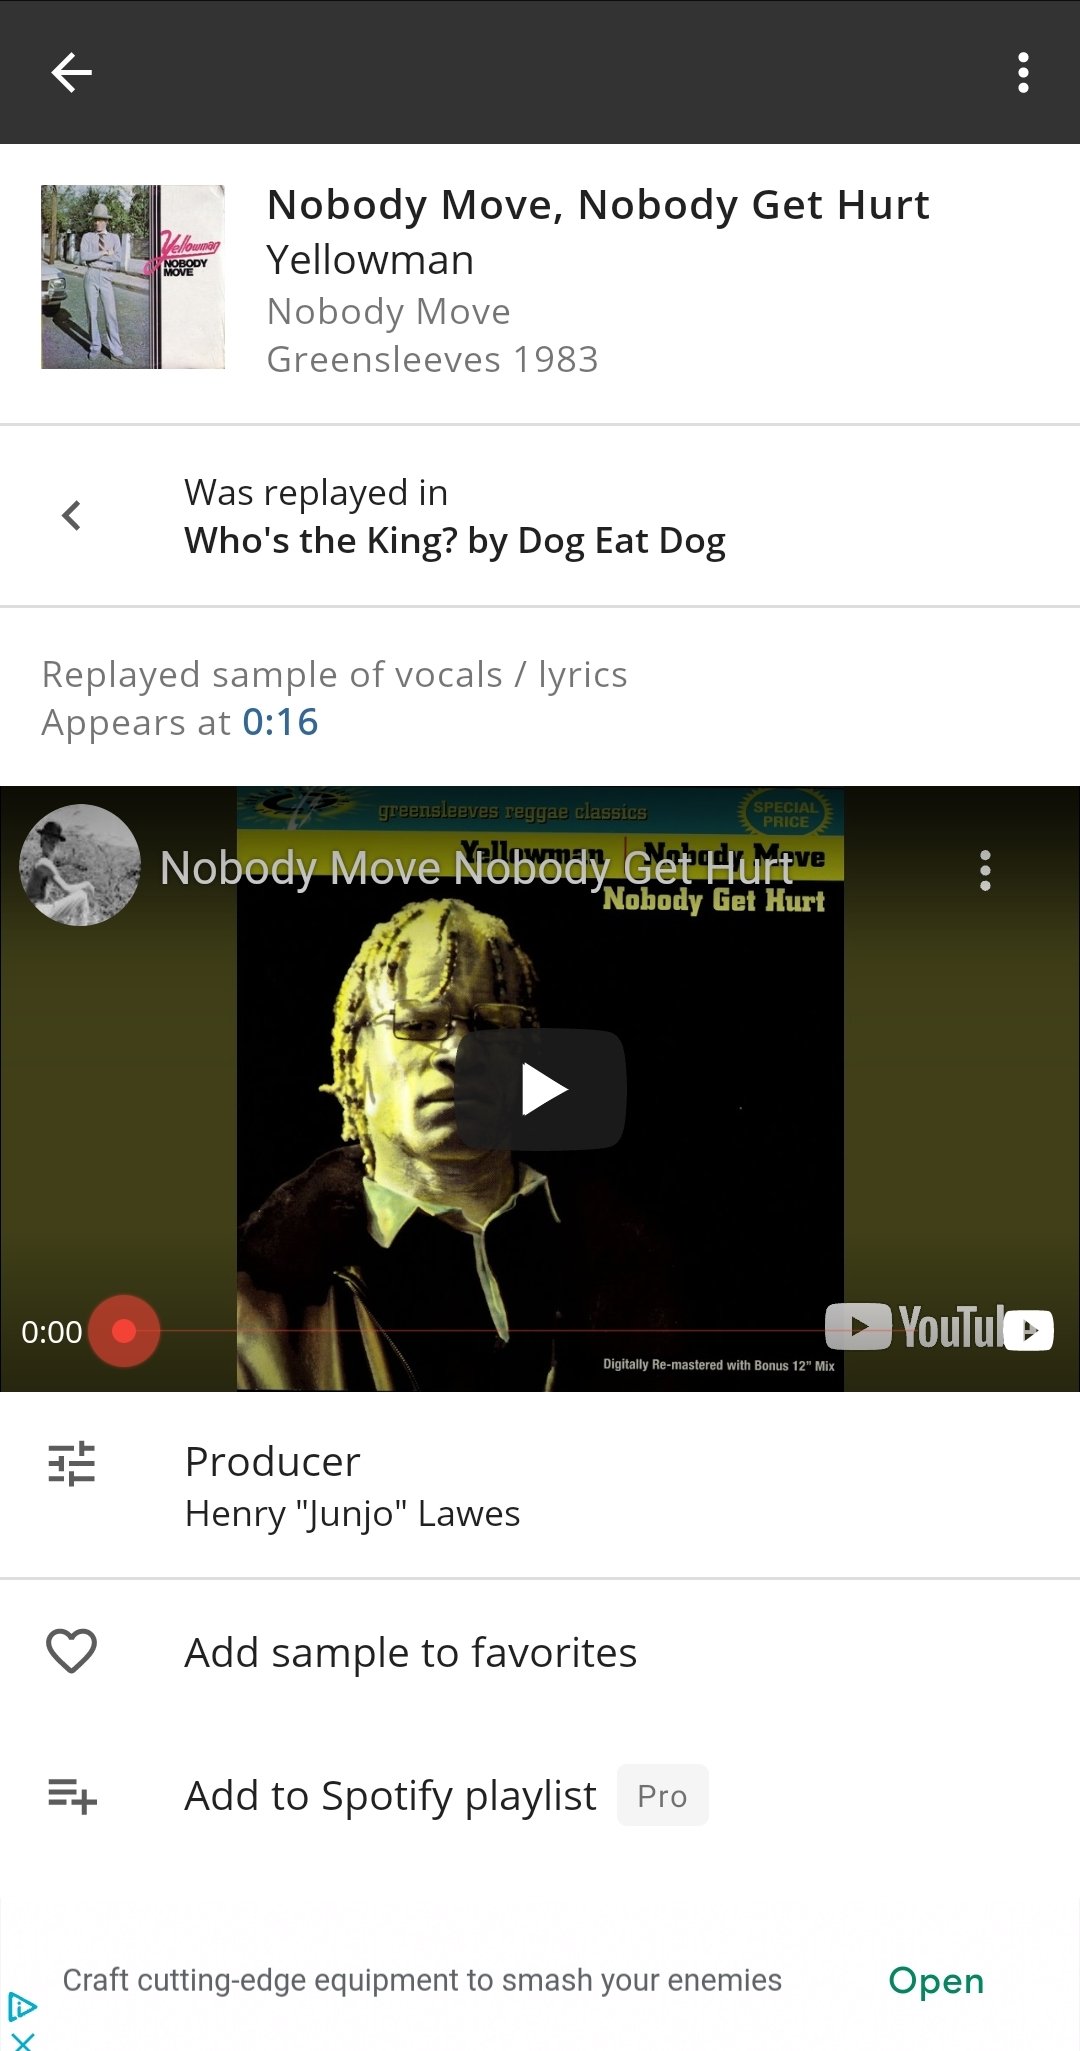Tap Open on the ad banner

tap(936, 1981)
